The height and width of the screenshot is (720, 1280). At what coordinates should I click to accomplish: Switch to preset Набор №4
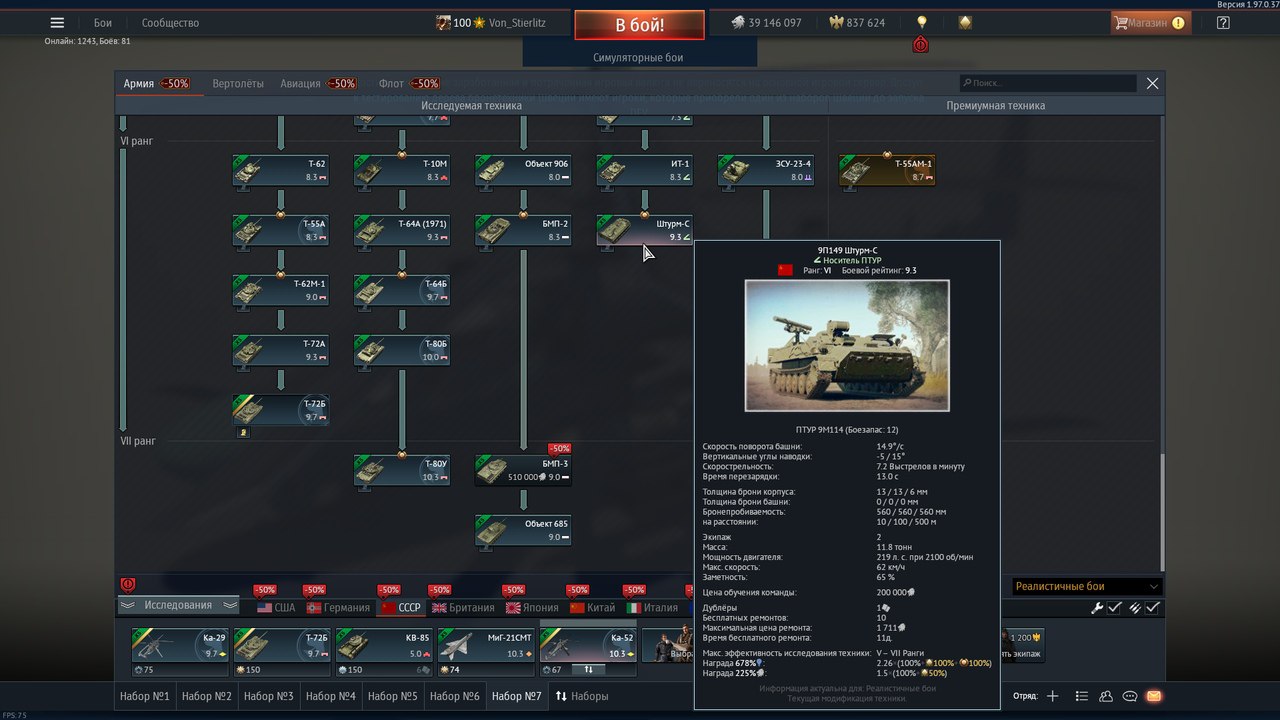[x=331, y=696]
